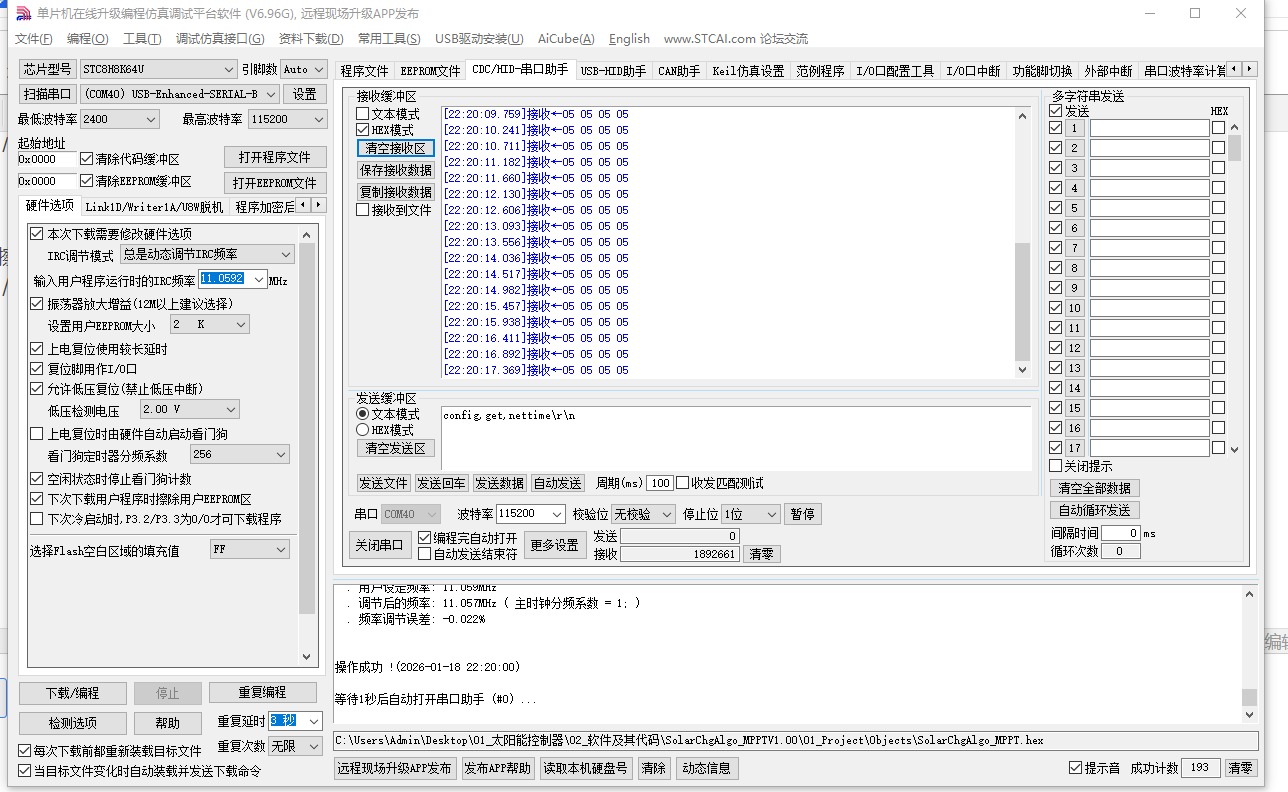
Task: Click log line 操作成功 !(2026-01-18 22:20:00)
Action: tap(428, 667)
